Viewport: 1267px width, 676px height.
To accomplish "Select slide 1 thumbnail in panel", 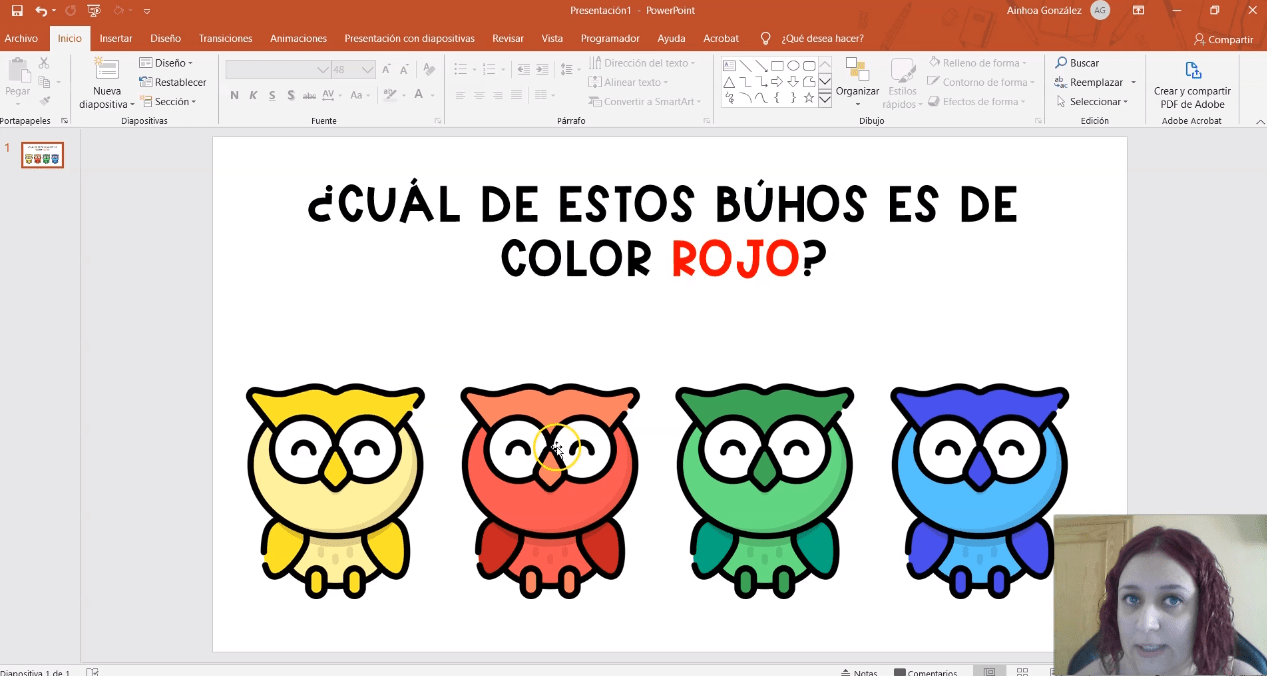I will click(43, 155).
